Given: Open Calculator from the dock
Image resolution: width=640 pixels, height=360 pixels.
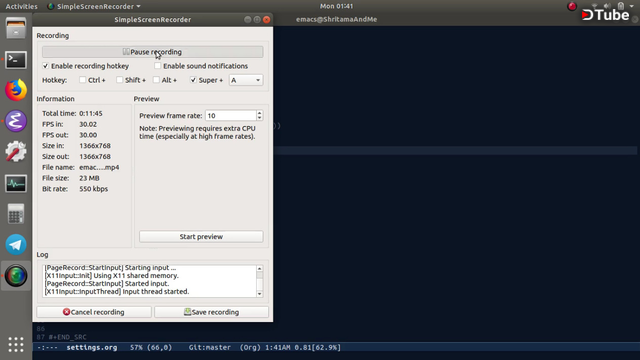Looking at the screenshot, I should tap(16, 214).
